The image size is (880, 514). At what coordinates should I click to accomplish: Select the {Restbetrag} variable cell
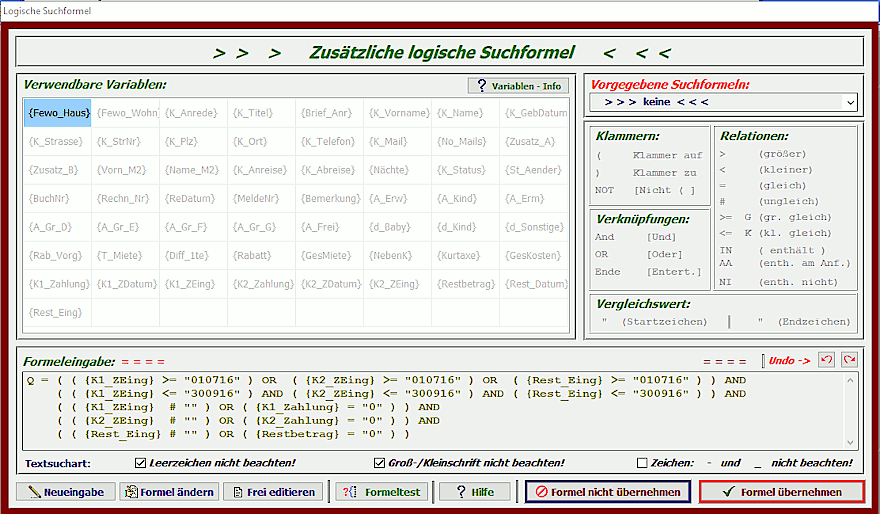(466, 284)
